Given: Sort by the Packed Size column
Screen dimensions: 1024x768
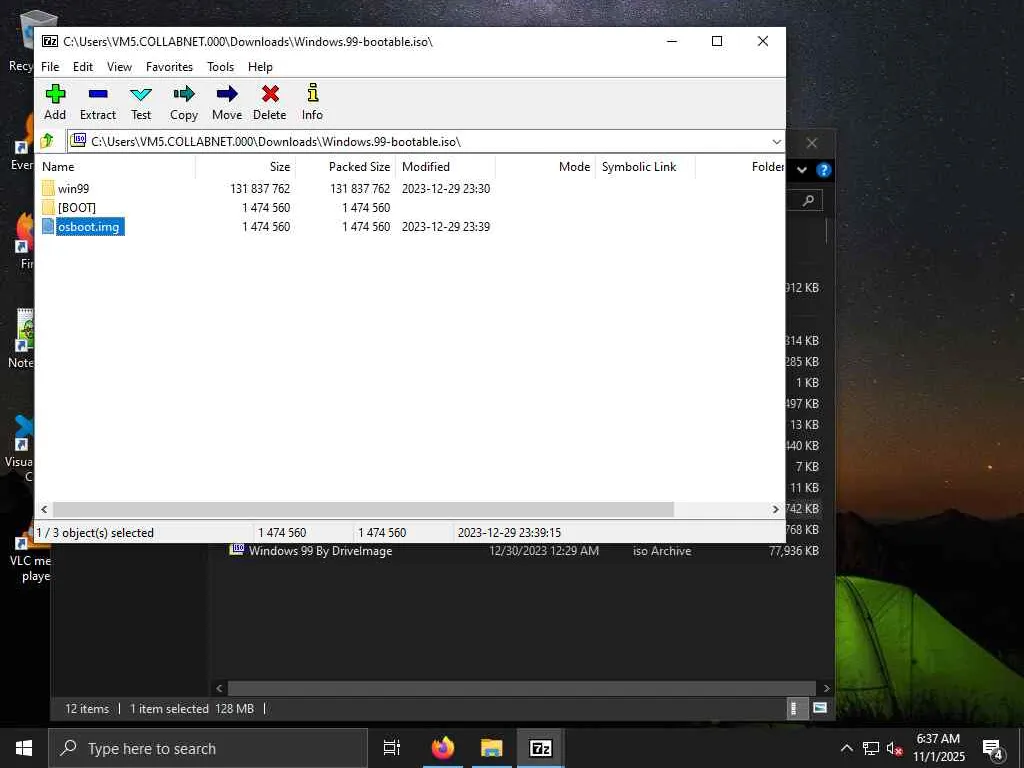Looking at the screenshot, I should [345, 167].
